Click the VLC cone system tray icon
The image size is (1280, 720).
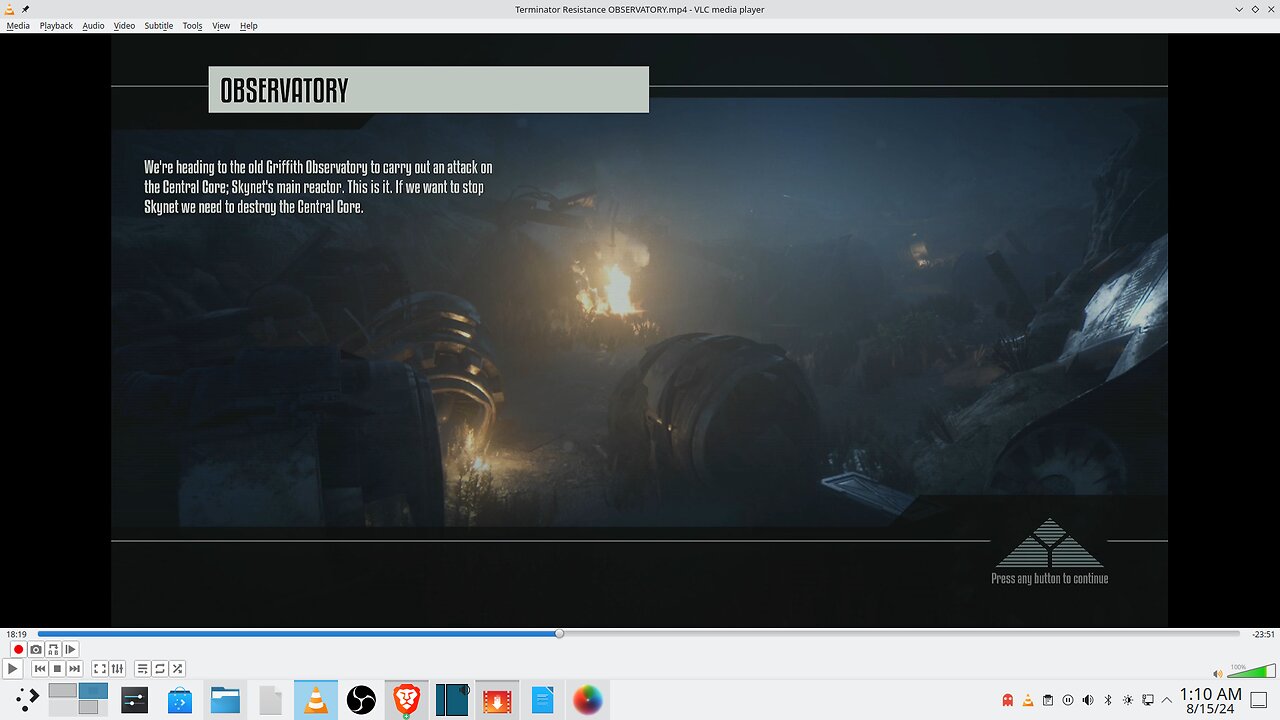[1028, 700]
